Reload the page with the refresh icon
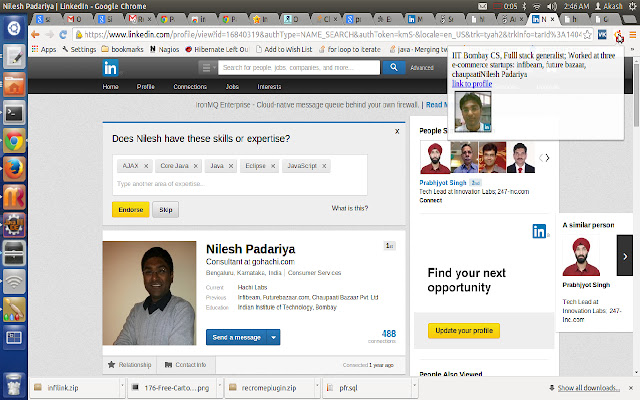 63,35
